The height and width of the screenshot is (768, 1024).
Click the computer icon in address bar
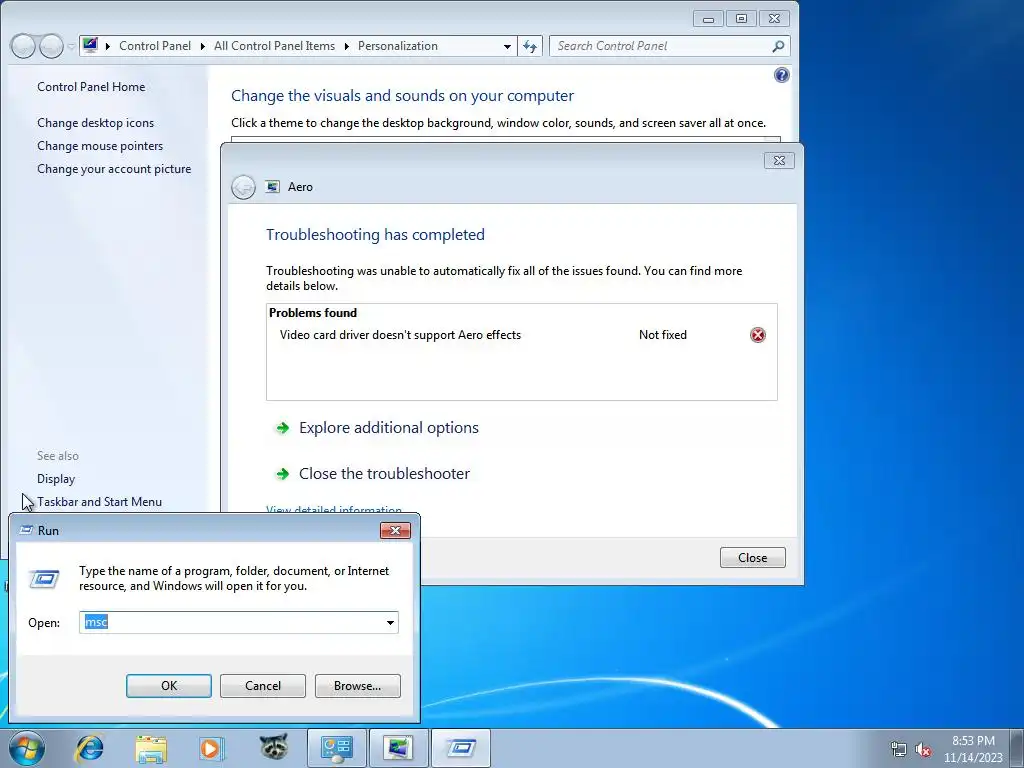point(90,46)
